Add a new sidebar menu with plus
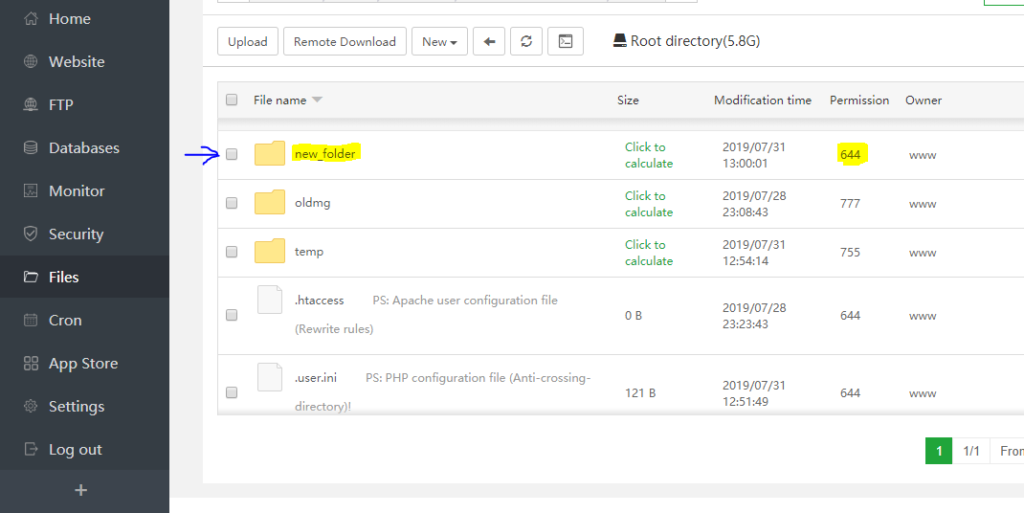 [x=81, y=490]
